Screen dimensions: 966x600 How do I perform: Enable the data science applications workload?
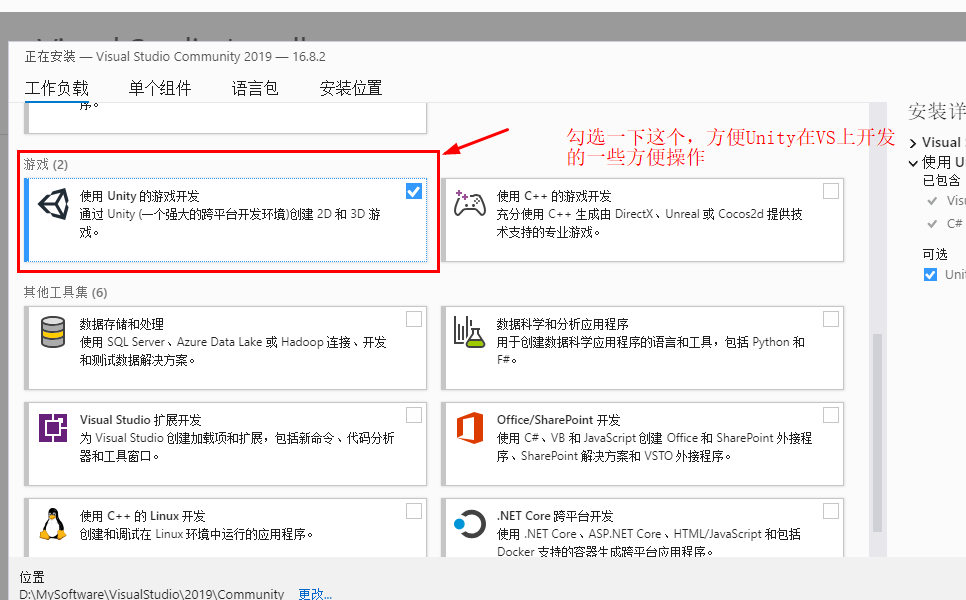pyautogui.click(x=831, y=319)
